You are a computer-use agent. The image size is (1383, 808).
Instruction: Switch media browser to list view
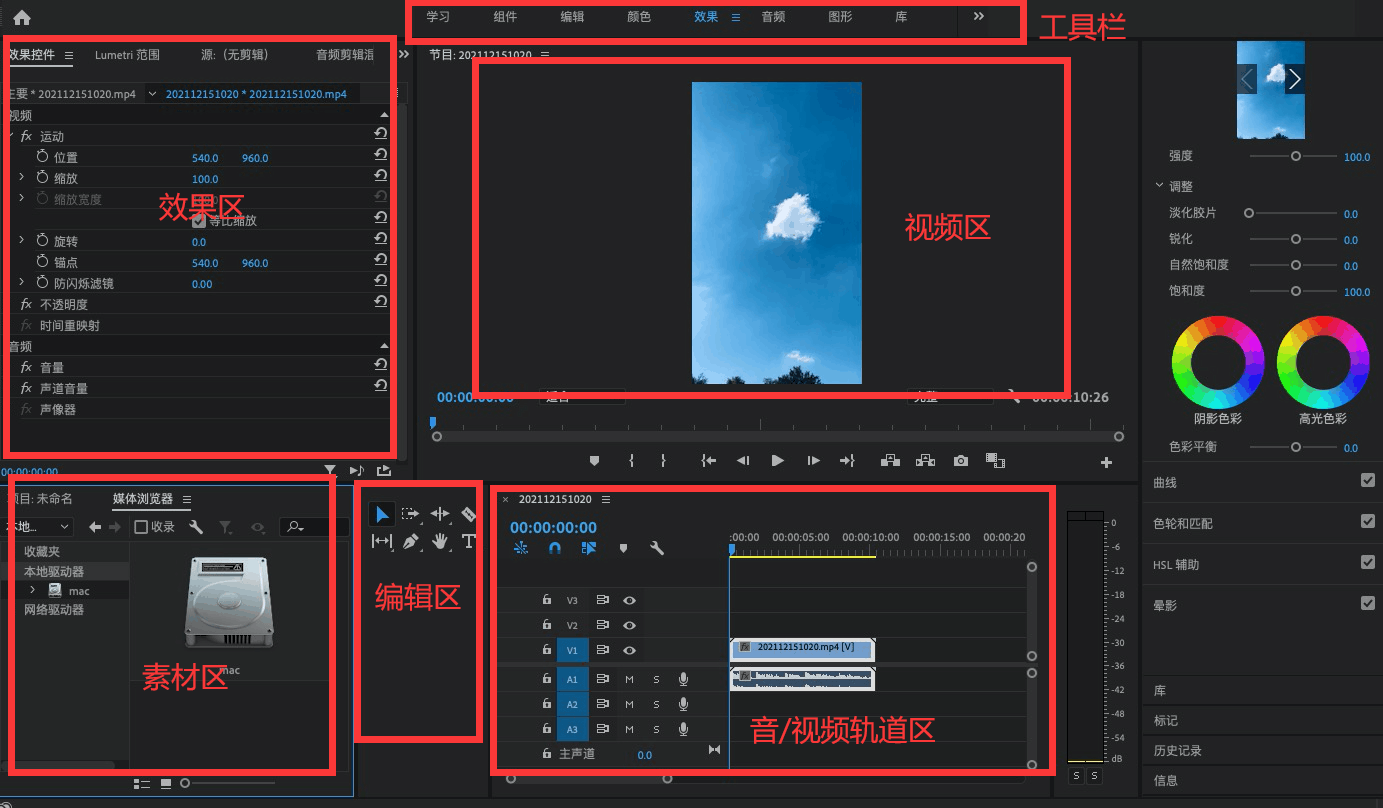(141, 783)
